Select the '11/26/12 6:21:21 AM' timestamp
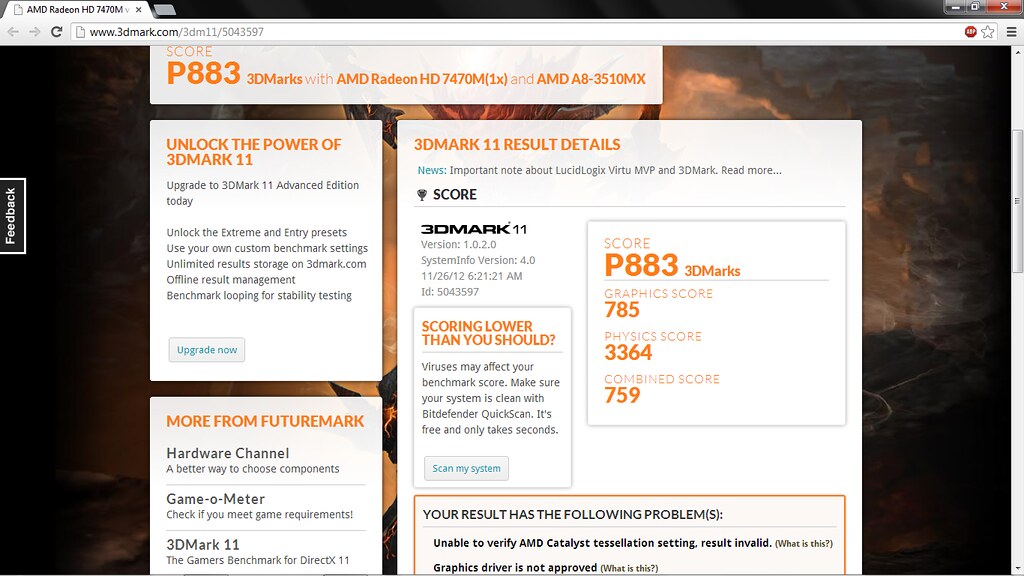The height and width of the screenshot is (576, 1024). (x=472, y=276)
